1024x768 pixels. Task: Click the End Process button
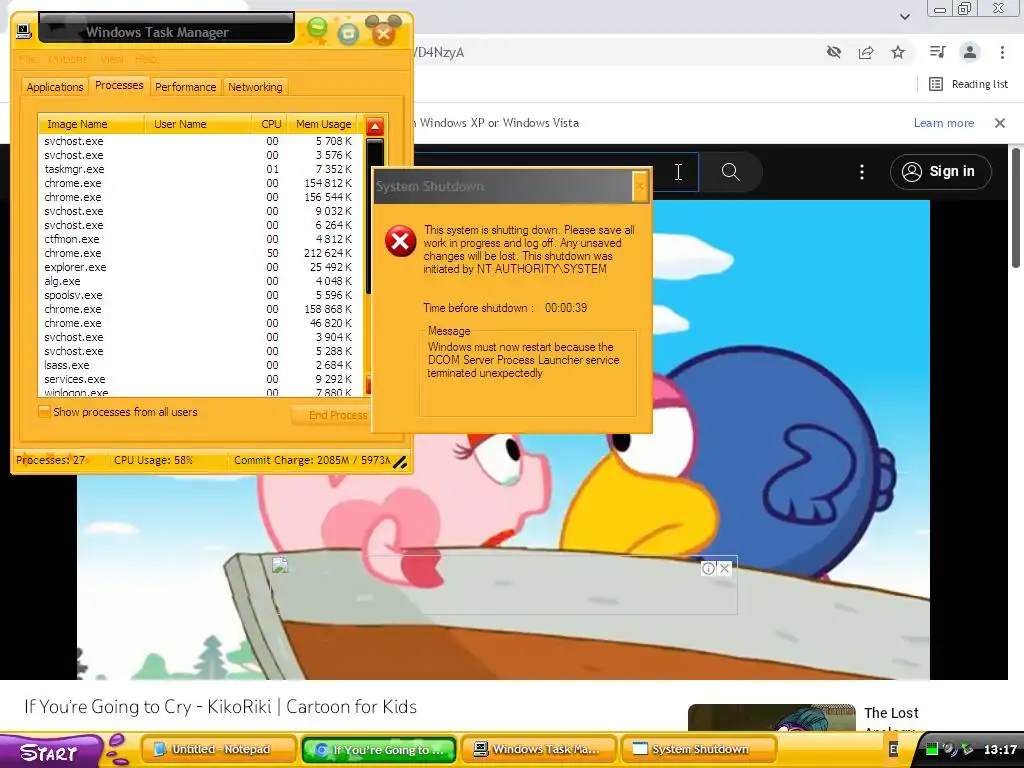tap(332, 415)
